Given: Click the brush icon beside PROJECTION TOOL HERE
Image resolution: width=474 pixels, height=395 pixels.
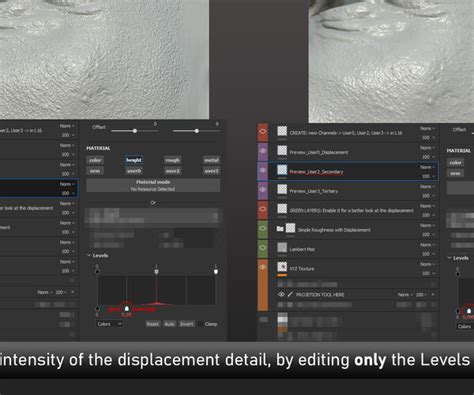Looking at the screenshot, I should pos(290,294).
